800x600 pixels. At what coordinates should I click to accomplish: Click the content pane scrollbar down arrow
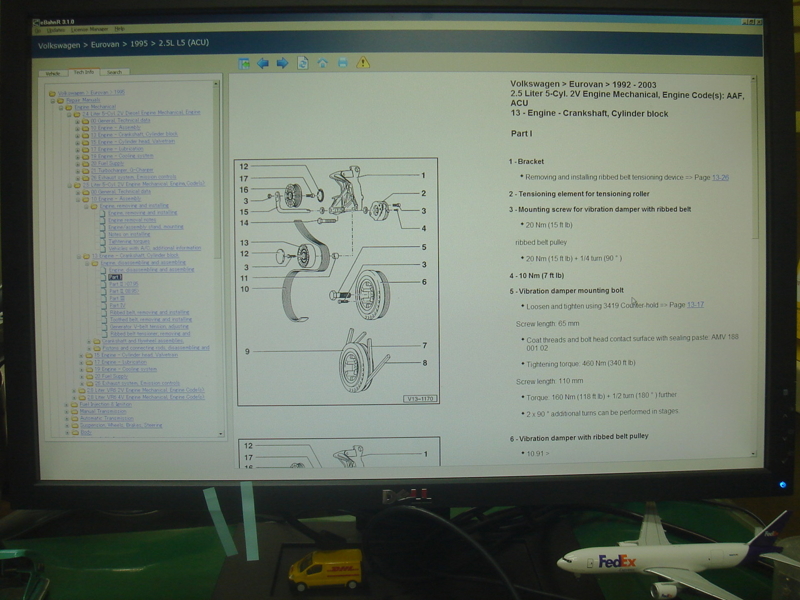point(754,454)
